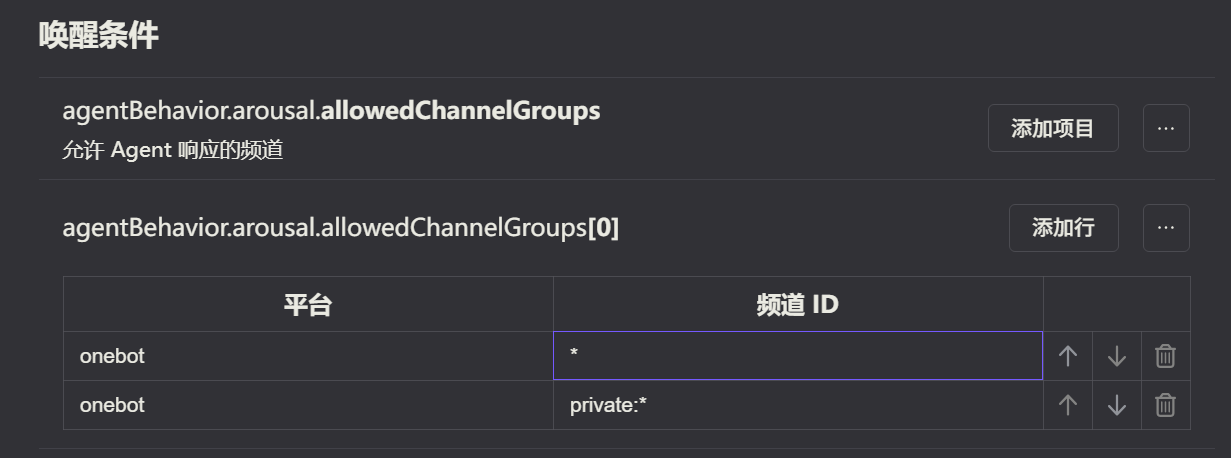Edit the private:* channel ID field

[797, 405]
